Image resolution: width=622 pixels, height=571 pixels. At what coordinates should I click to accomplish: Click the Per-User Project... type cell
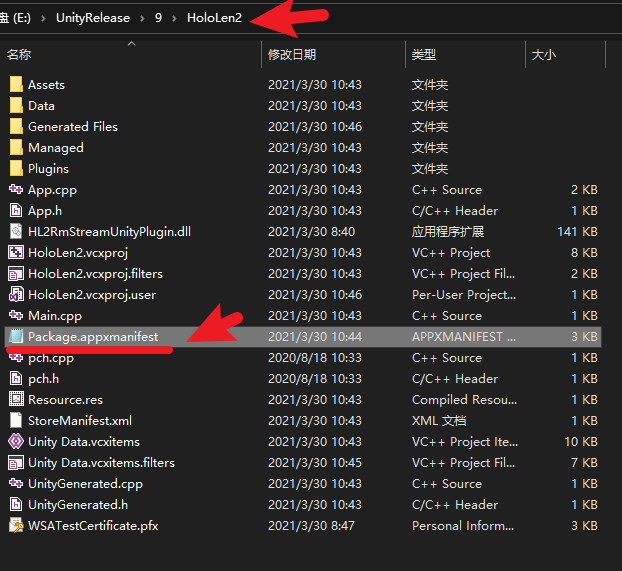point(464,294)
